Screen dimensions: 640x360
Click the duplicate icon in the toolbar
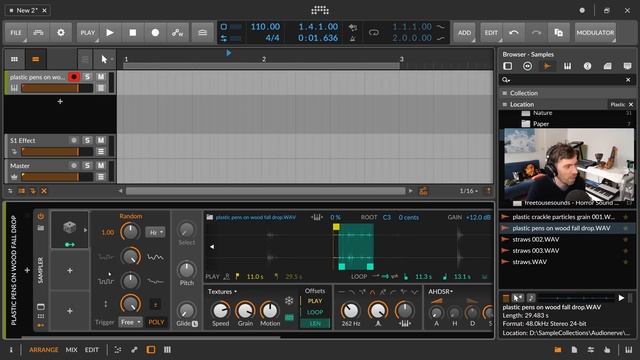pos(558,33)
